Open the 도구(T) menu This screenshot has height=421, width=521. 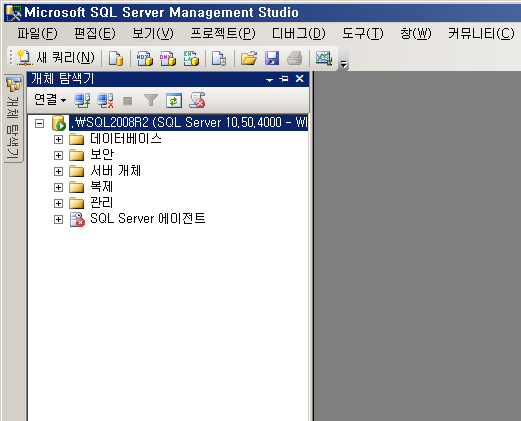(363, 33)
